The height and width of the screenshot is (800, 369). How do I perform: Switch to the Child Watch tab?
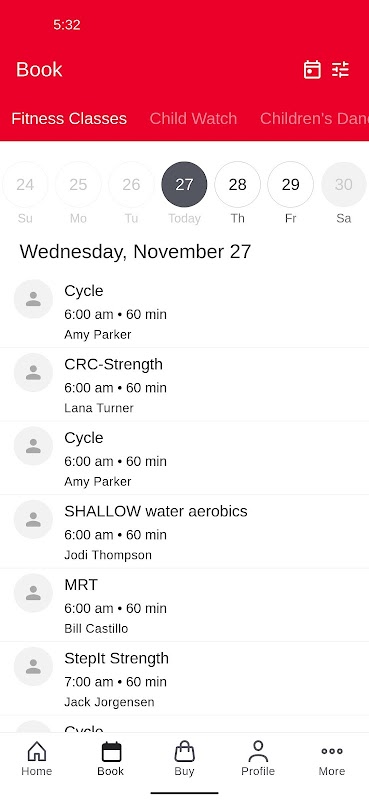(193, 118)
